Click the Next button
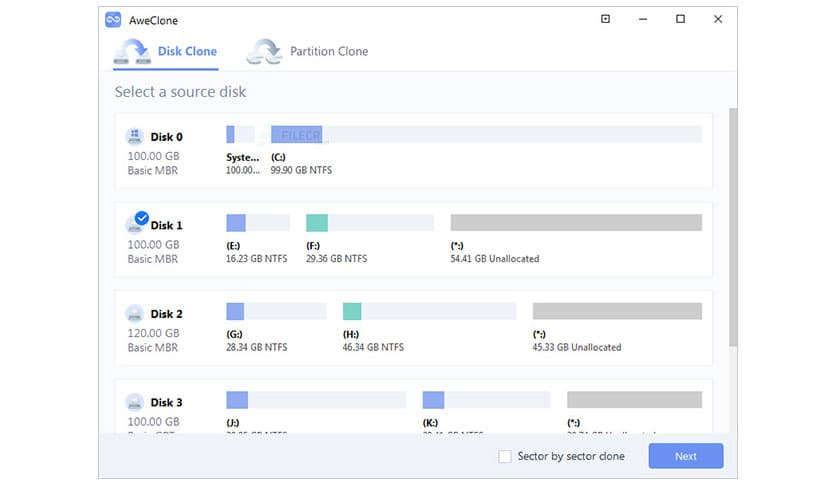This screenshot has width=836, height=484. pyautogui.click(x=686, y=456)
